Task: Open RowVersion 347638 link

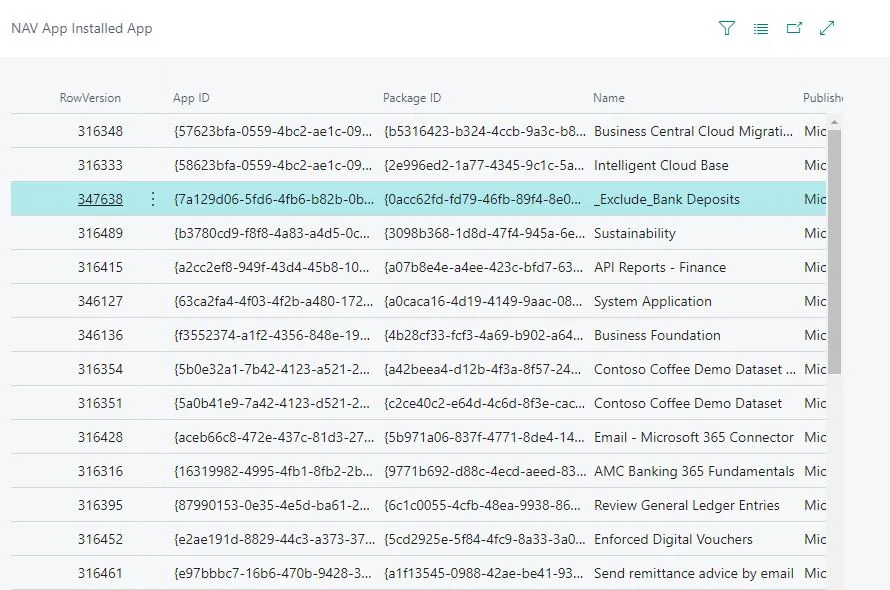Action: (x=100, y=199)
